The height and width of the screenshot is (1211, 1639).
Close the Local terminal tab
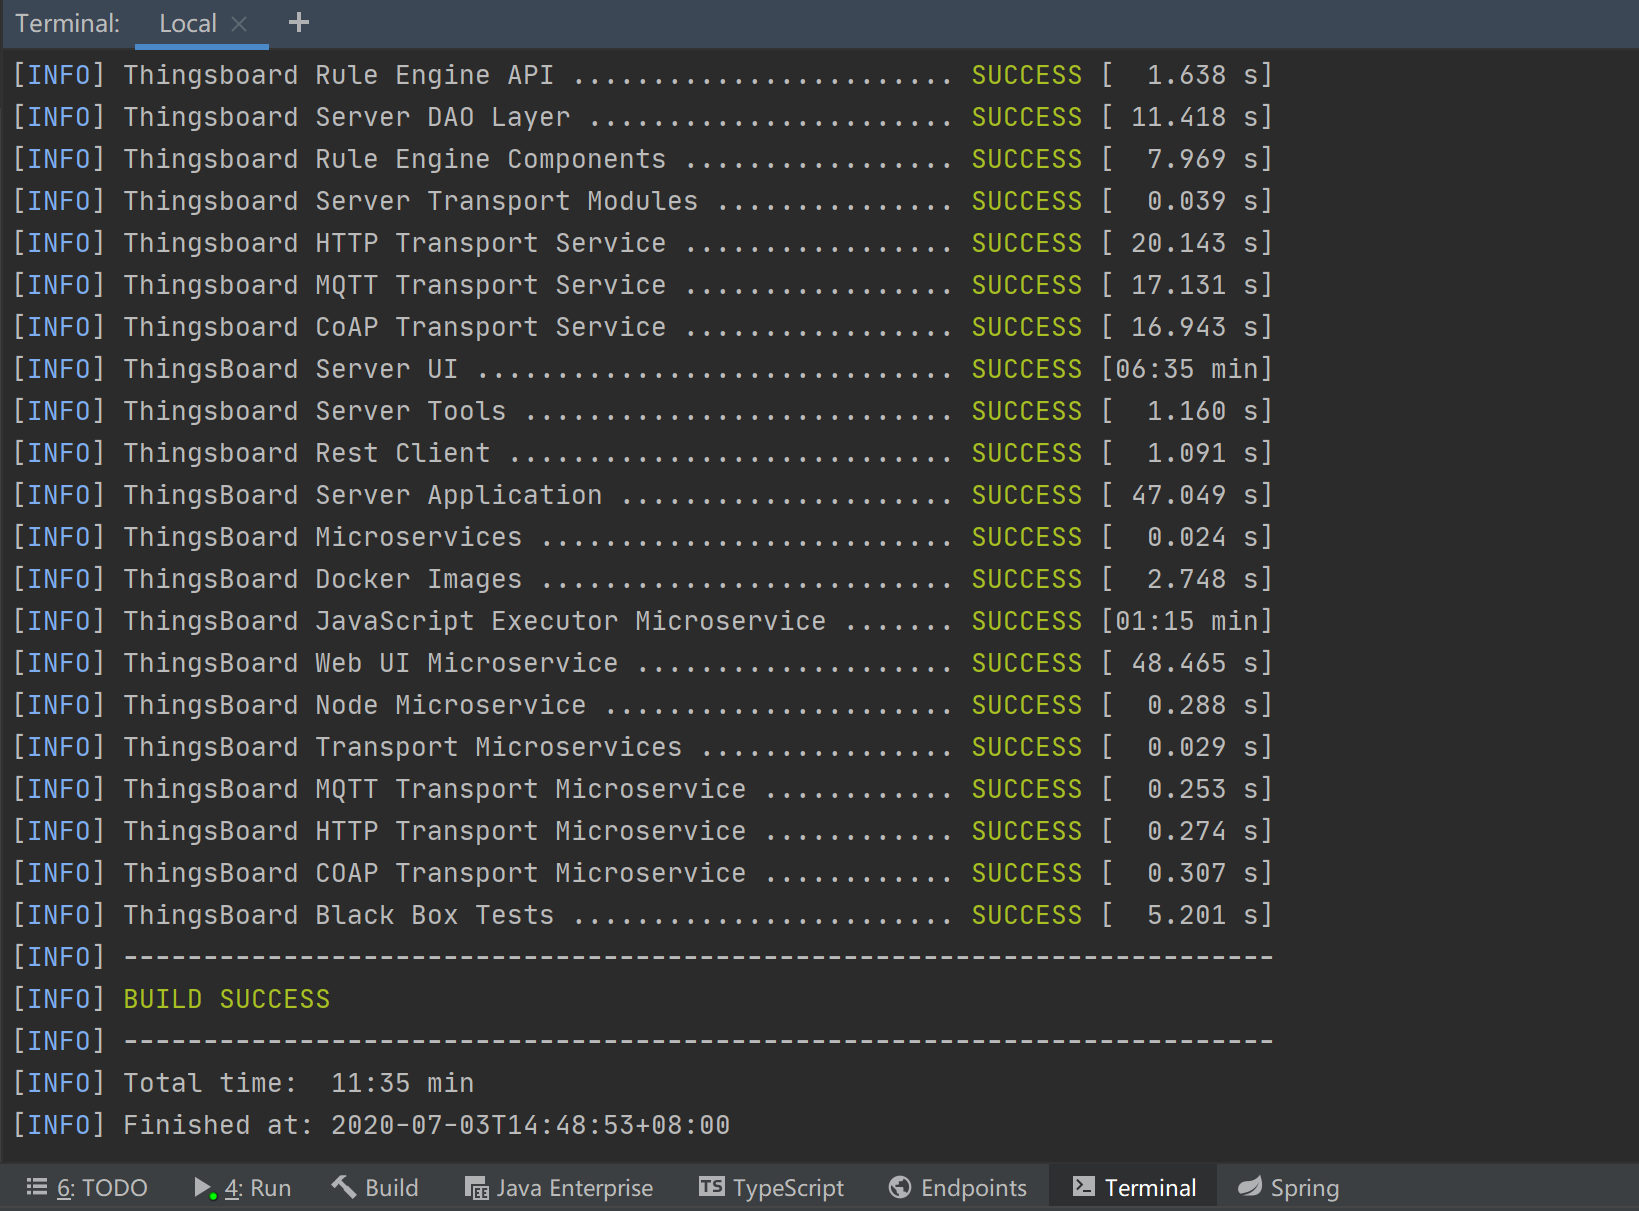239,24
